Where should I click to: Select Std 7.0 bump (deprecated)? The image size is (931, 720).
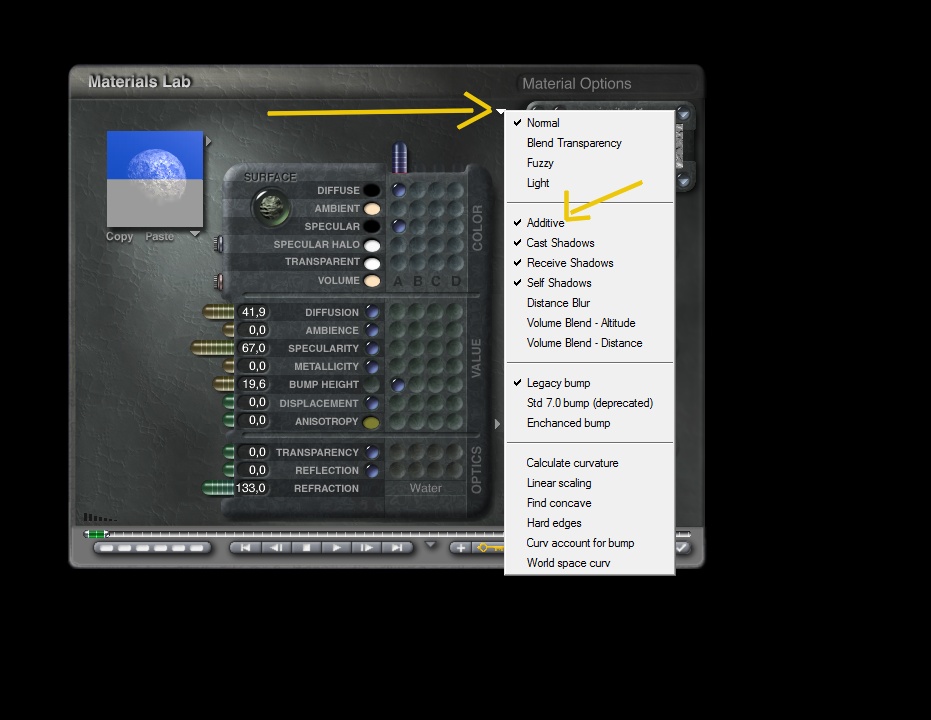[588, 403]
